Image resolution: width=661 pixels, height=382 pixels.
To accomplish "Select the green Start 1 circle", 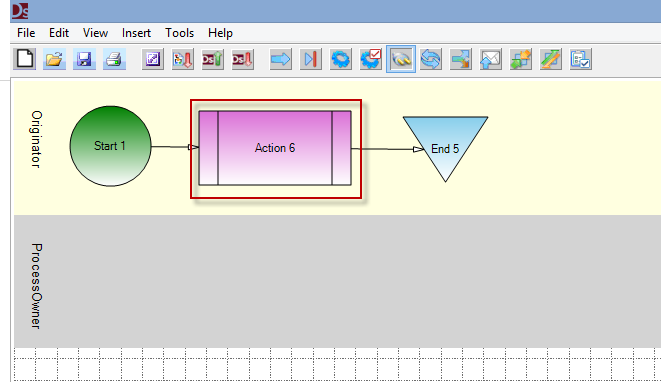I will (110, 146).
